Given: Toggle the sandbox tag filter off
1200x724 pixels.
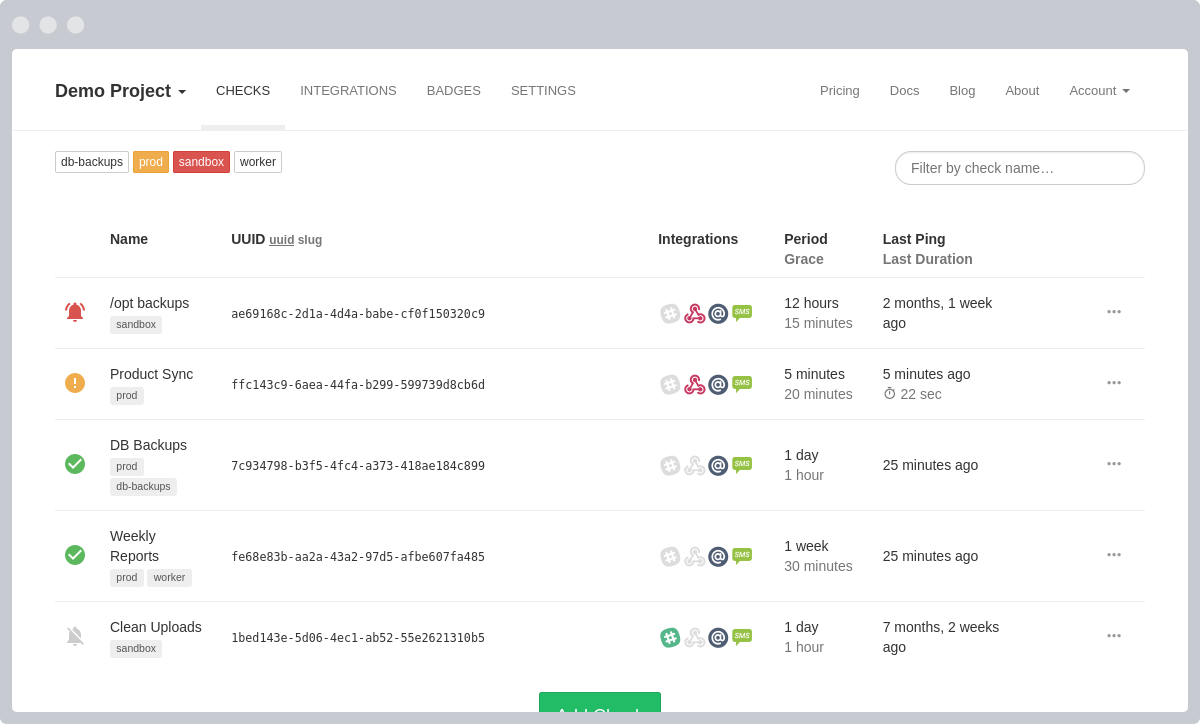Looking at the screenshot, I should click(201, 161).
